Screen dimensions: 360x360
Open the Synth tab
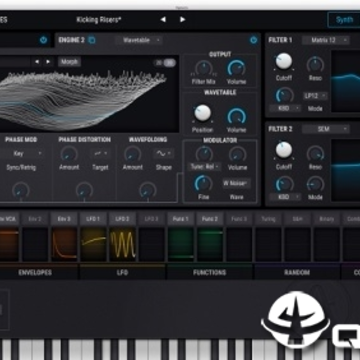[x=344, y=20]
